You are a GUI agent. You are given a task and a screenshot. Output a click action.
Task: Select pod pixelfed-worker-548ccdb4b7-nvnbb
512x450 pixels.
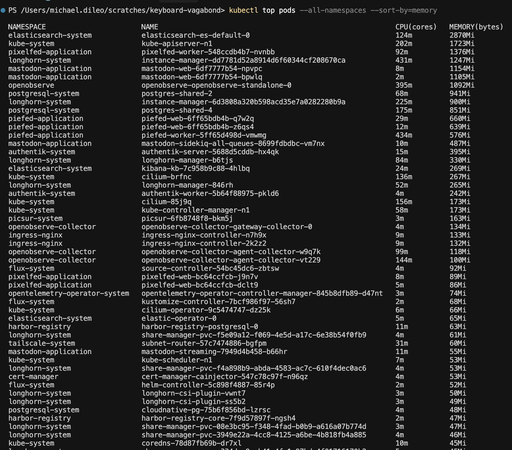pyautogui.click(x=208, y=52)
